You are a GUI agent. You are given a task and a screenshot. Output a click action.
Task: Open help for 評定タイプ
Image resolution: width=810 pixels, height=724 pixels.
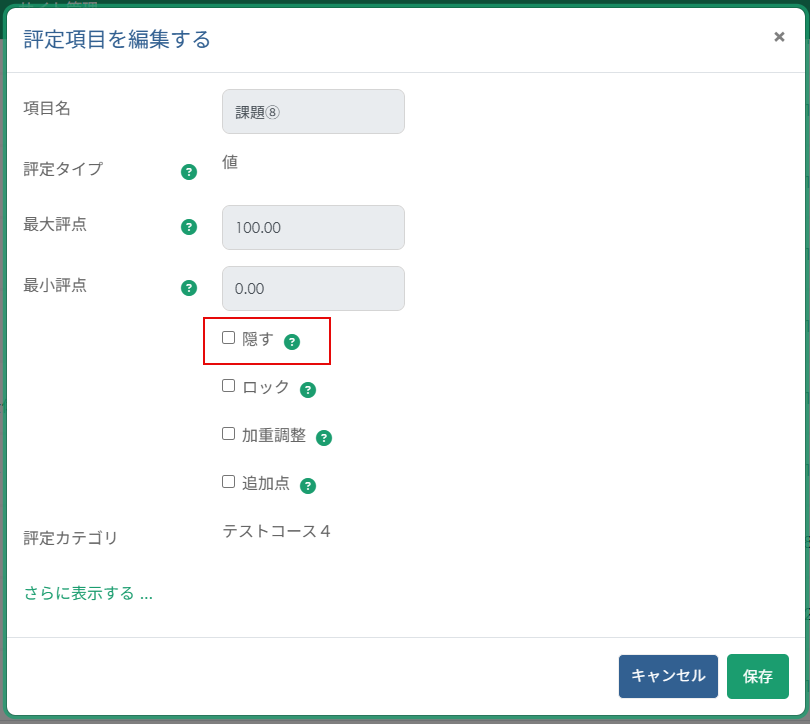pyautogui.click(x=189, y=172)
